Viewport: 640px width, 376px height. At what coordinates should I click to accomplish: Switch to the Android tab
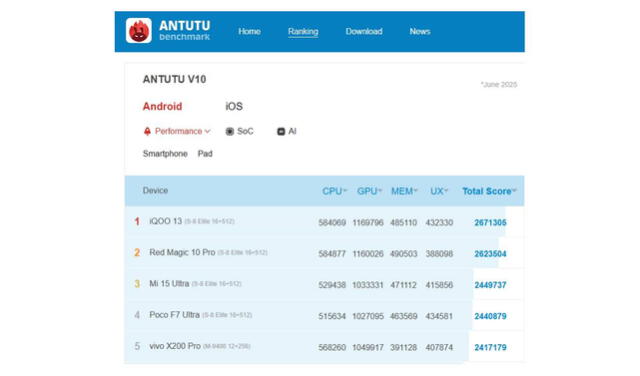tap(162, 107)
